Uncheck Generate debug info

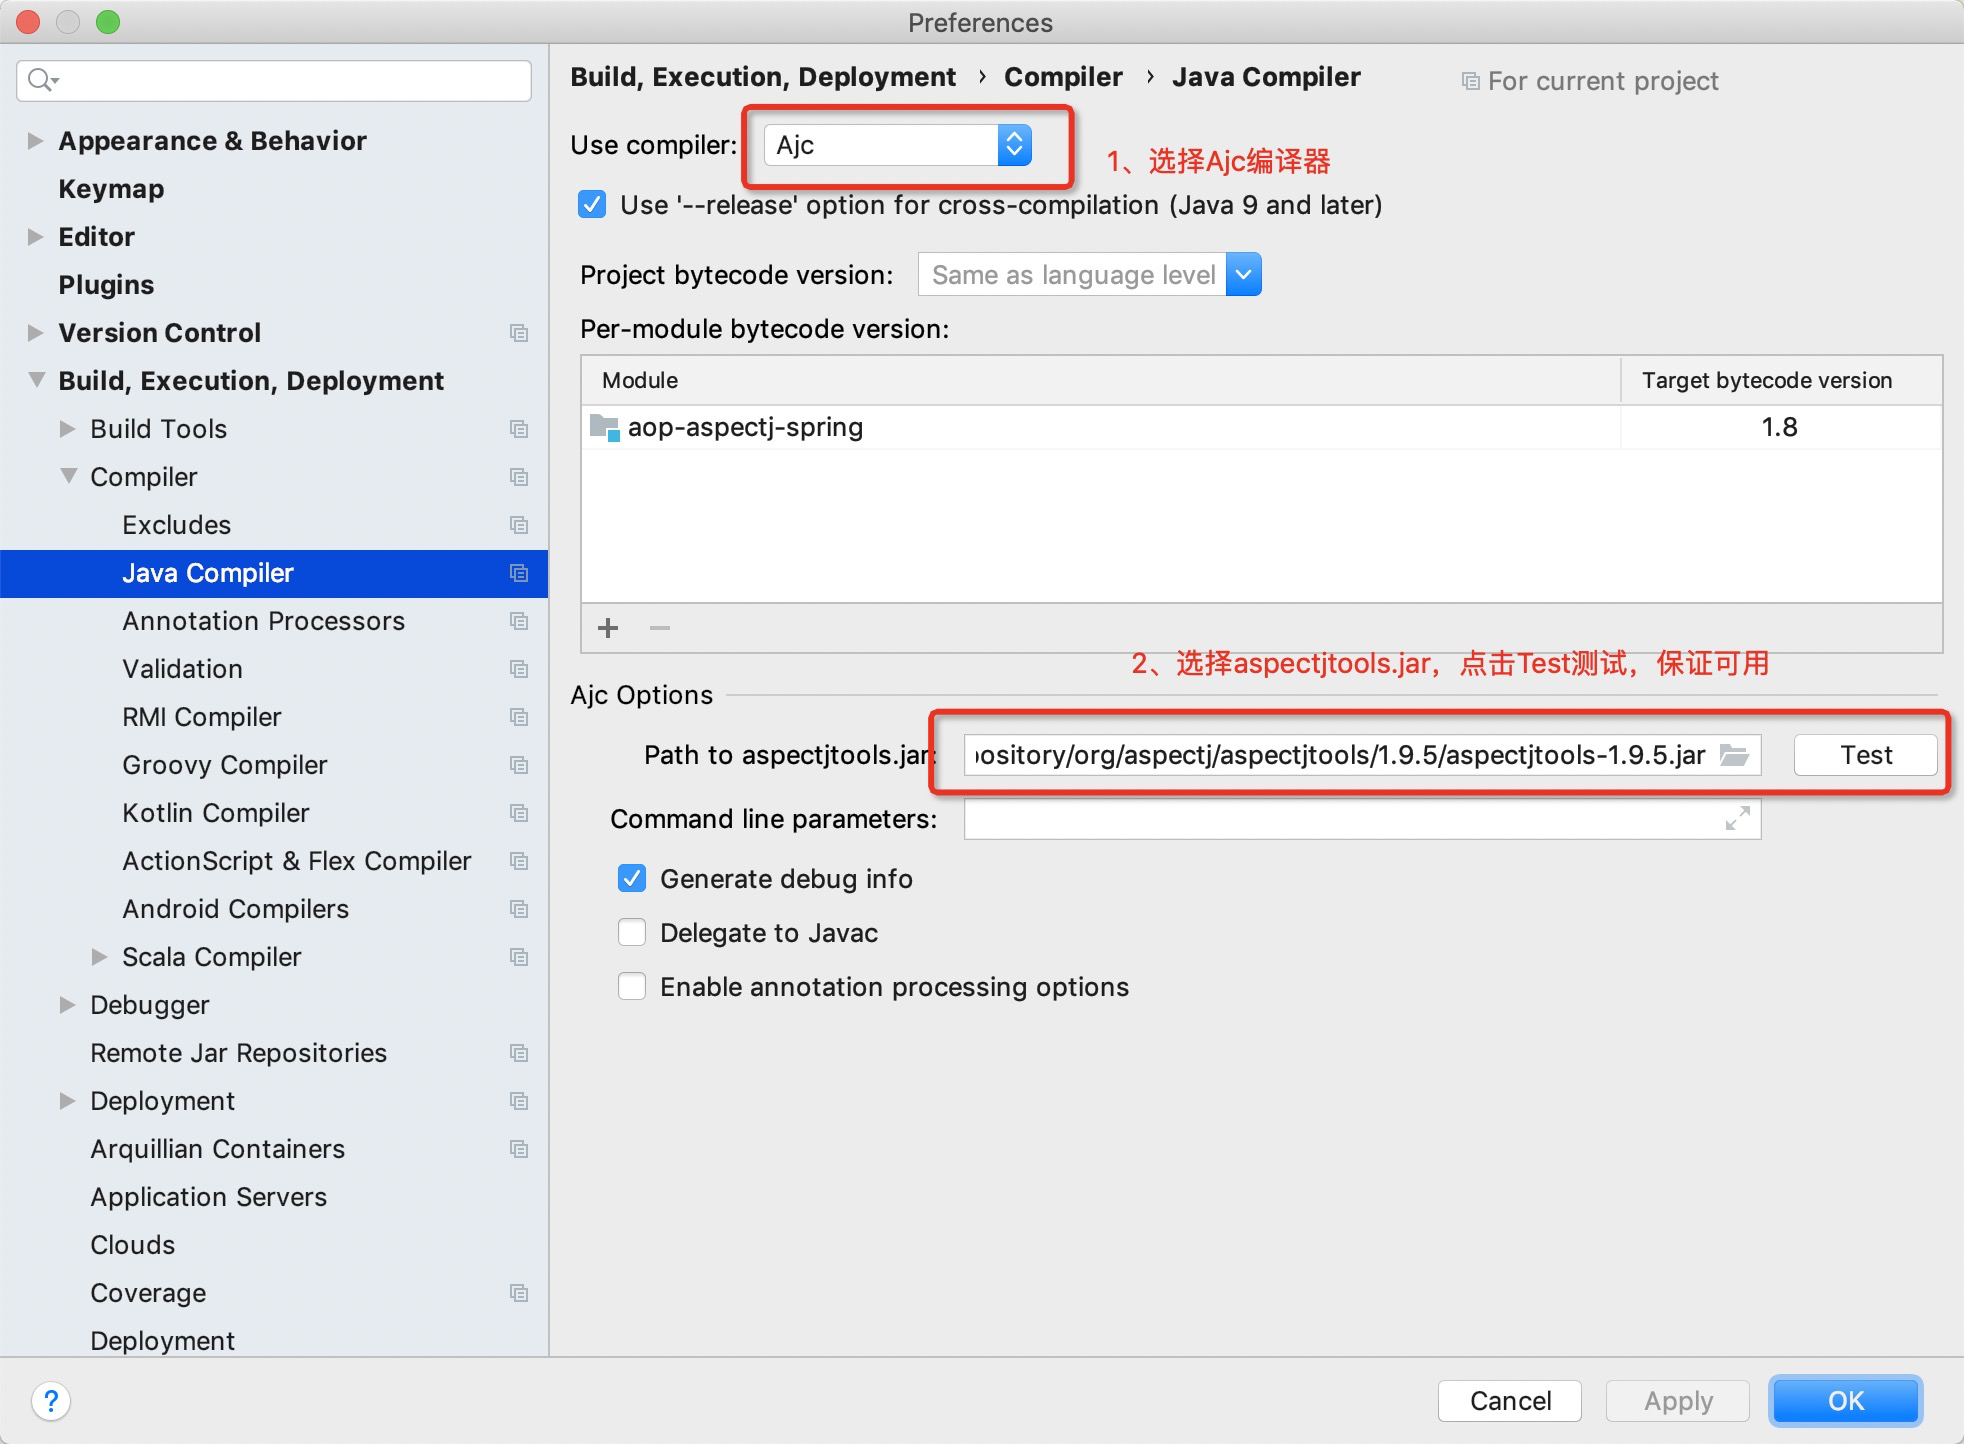click(x=632, y=879)
